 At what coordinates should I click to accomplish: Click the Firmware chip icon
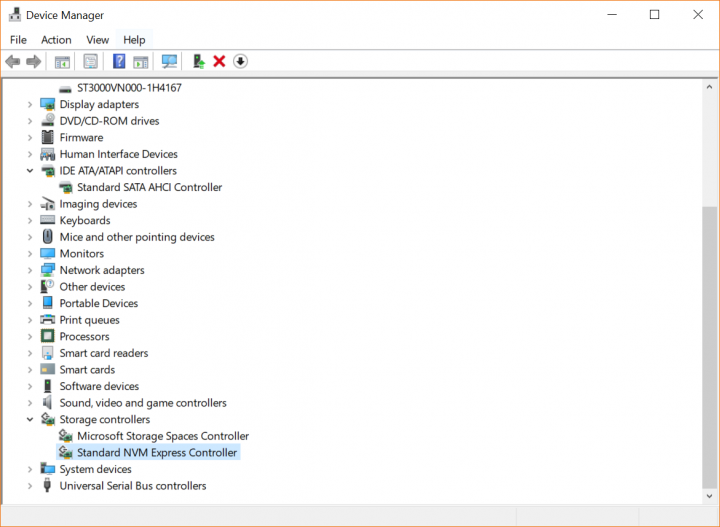tap(47, 138)
